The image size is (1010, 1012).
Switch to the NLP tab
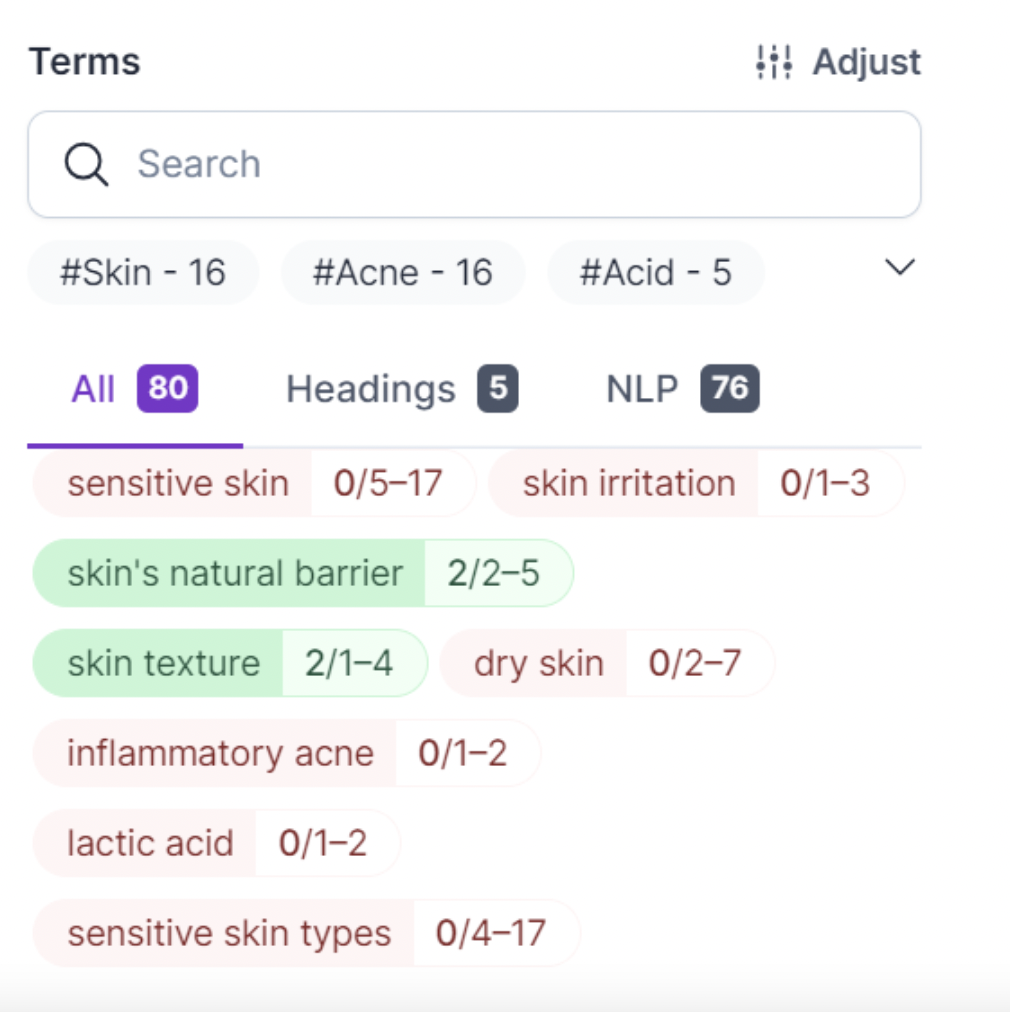[642, 389]
